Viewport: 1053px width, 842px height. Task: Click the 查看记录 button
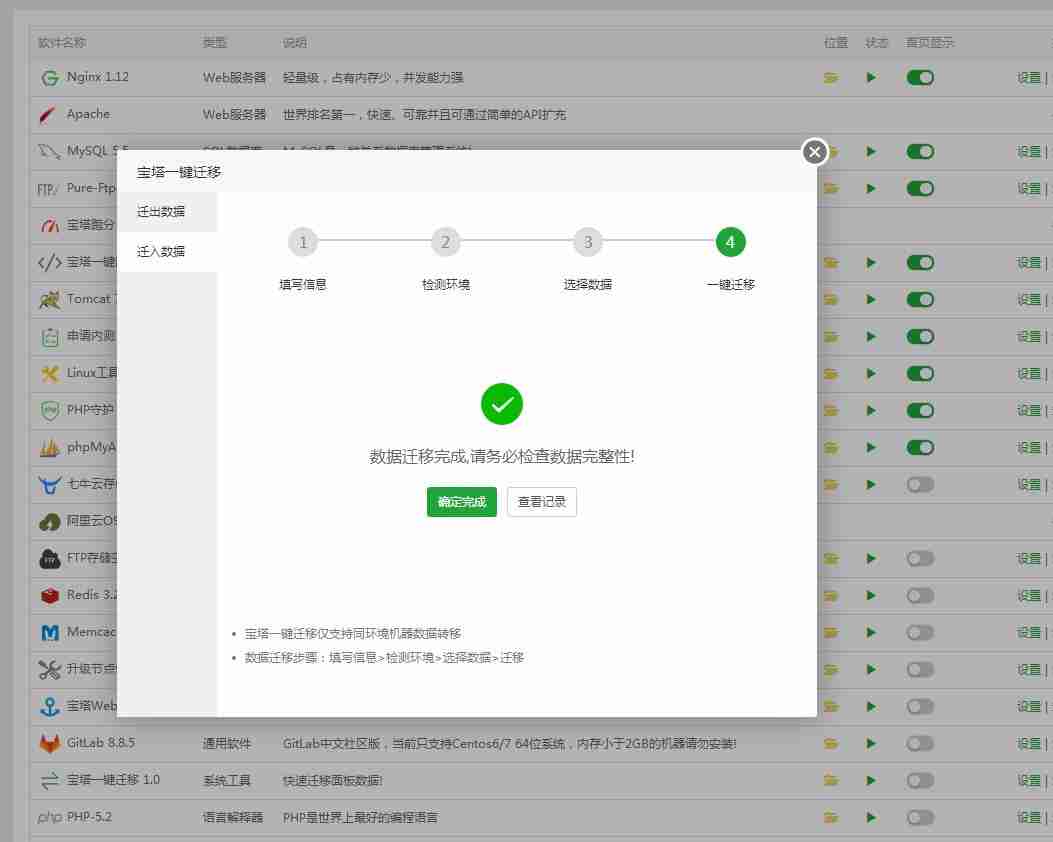click(x=541, y=502)
